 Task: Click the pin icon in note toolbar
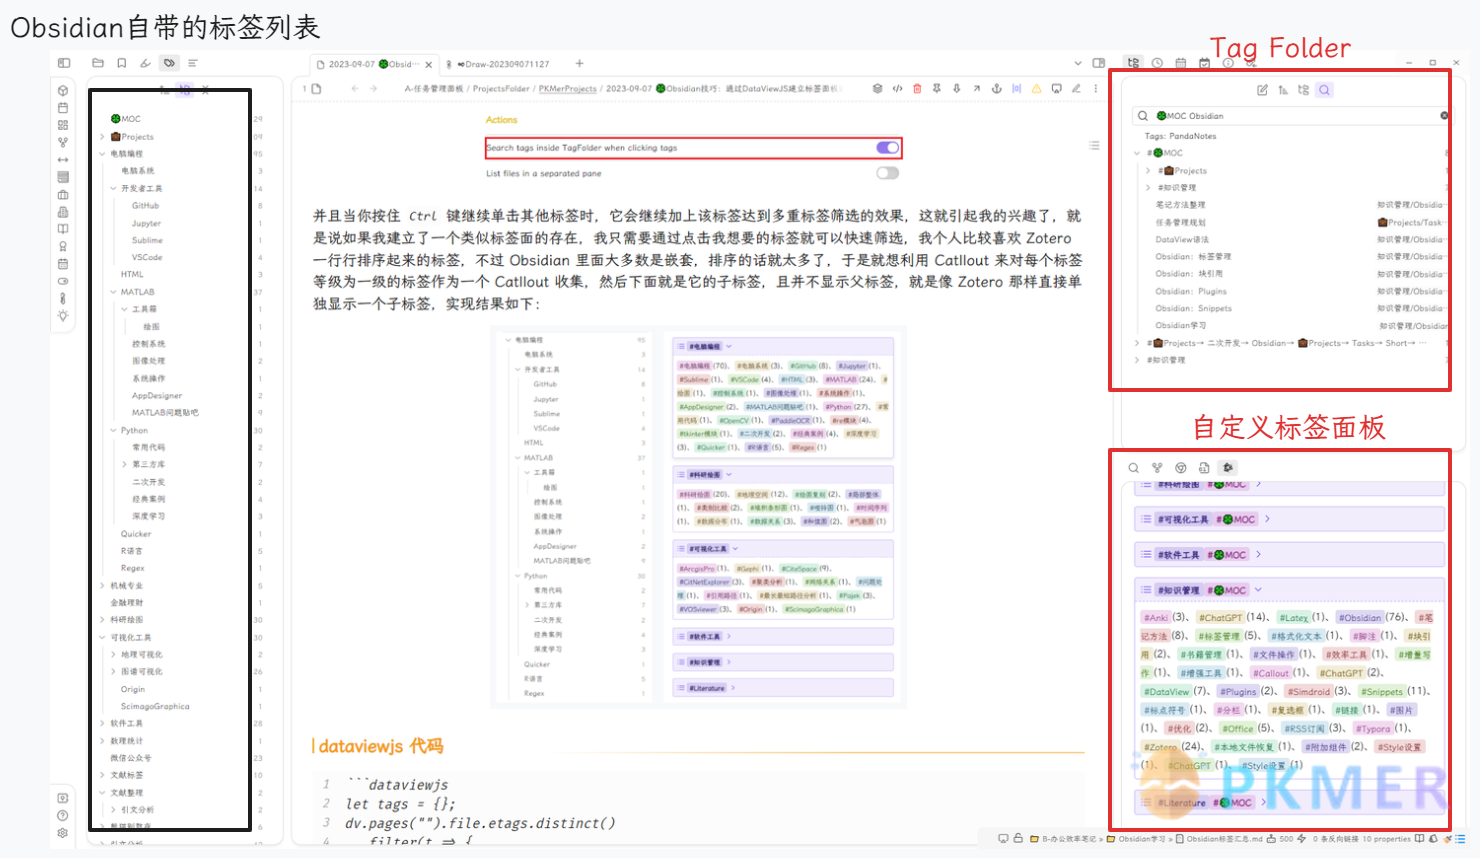937,88
